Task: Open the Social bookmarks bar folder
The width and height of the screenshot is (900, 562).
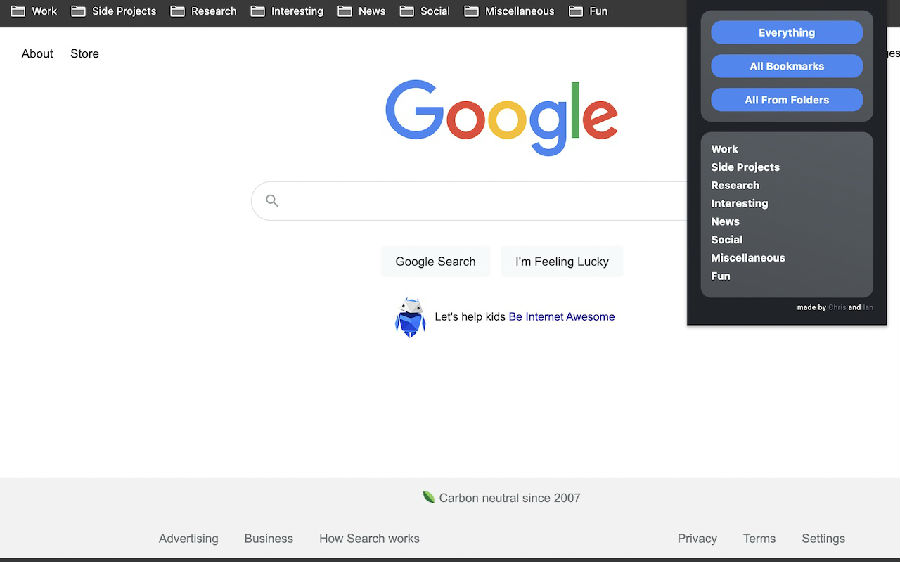Action: point(424,11)
